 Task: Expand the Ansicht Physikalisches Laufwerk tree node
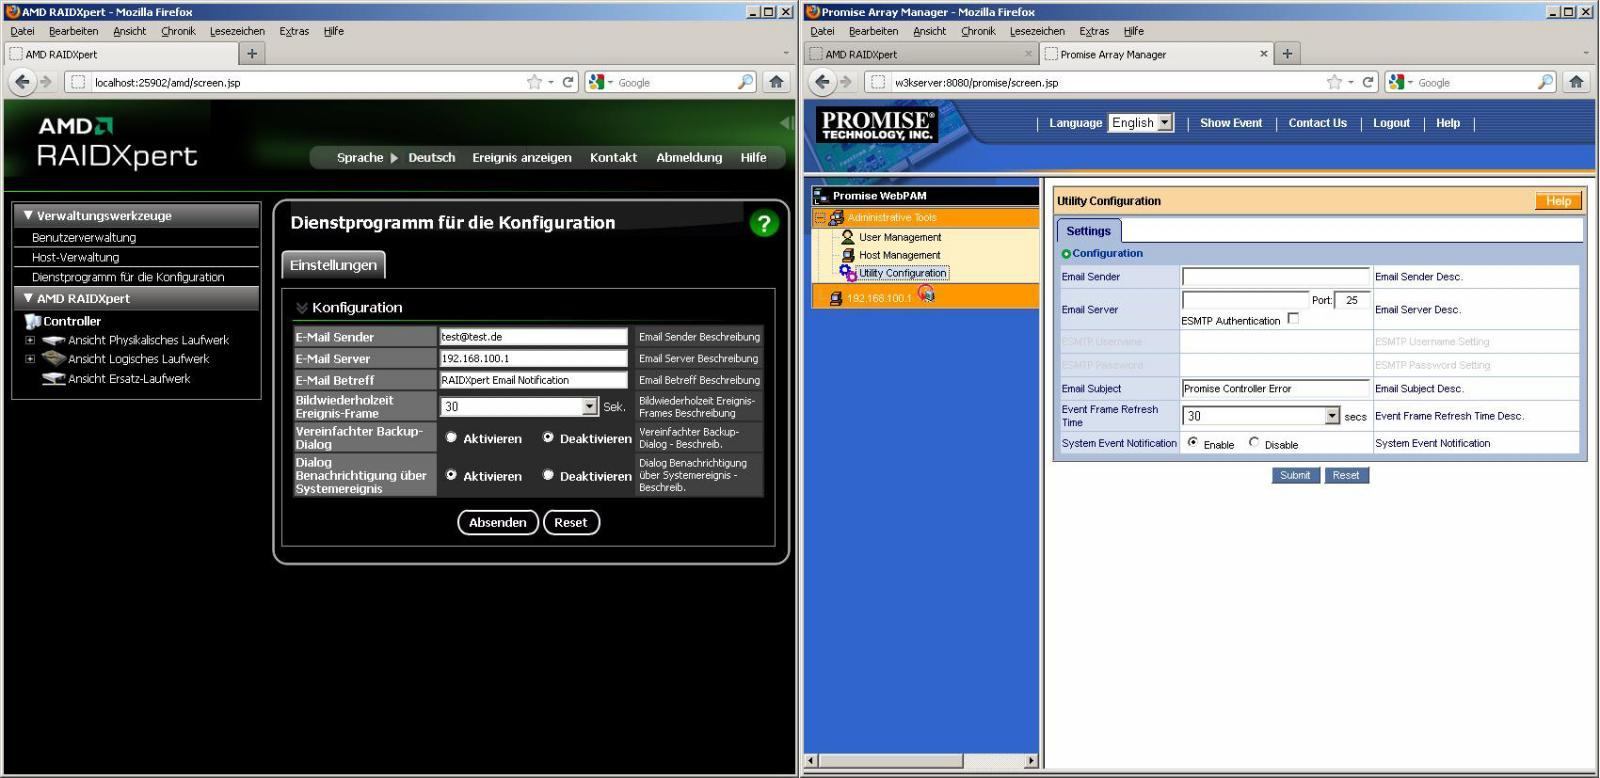30,341
